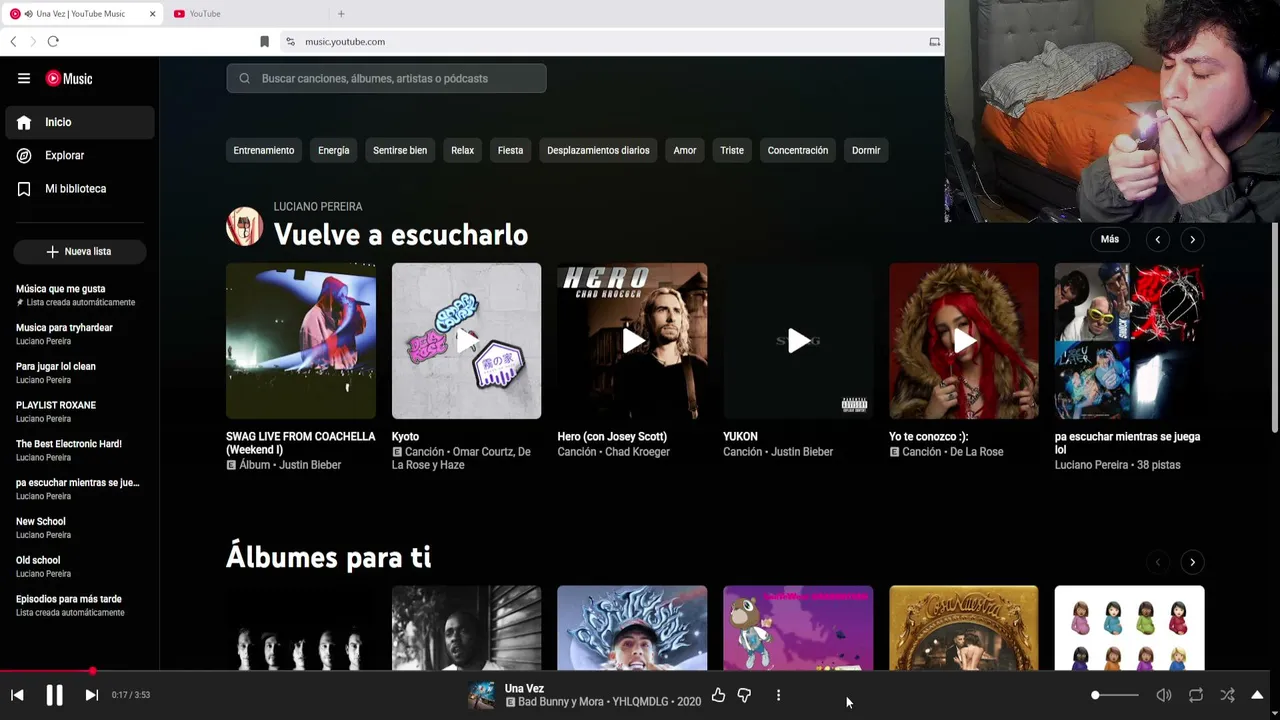Select the Concentración chip
This screenshot has width=1280, height=720.
point(798,150)
